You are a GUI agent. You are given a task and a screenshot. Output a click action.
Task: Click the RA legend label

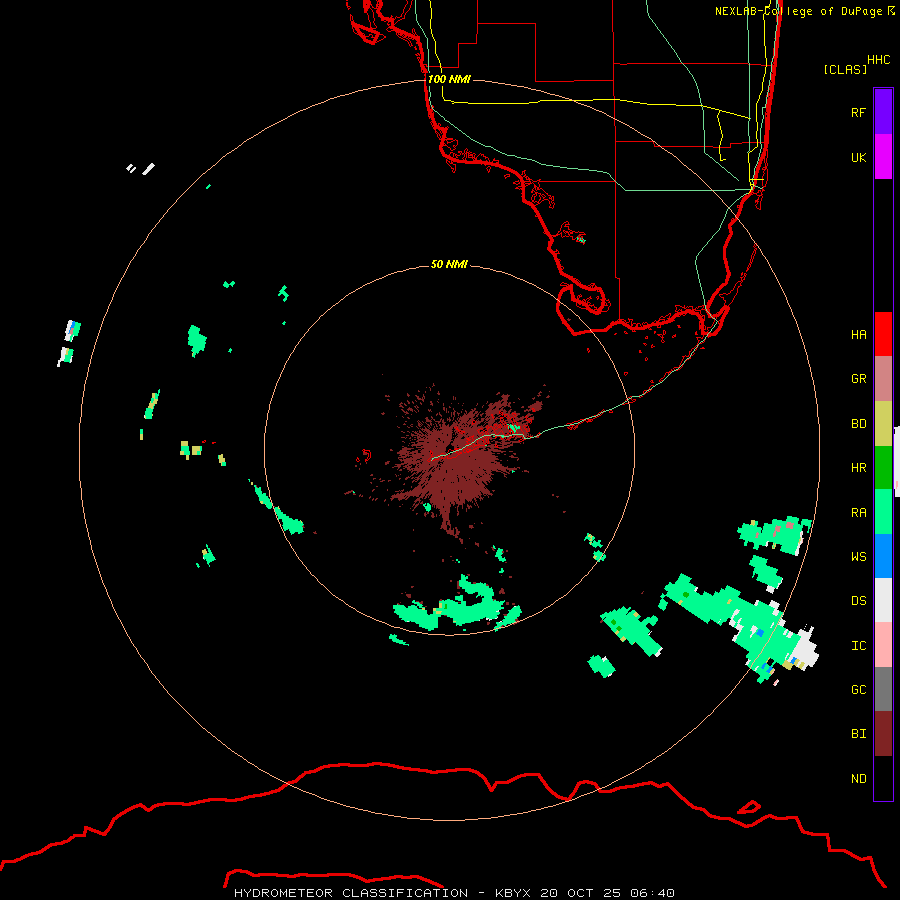[x=858, y=513]
